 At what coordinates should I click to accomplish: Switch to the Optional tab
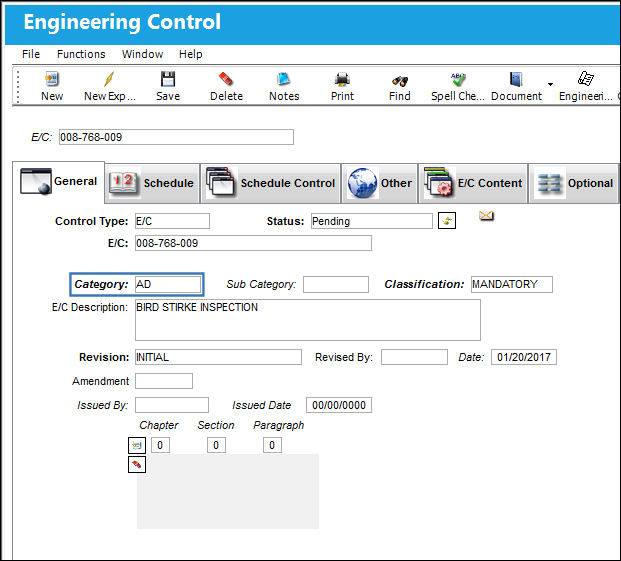pyautogui.click(x=574, y=183)
